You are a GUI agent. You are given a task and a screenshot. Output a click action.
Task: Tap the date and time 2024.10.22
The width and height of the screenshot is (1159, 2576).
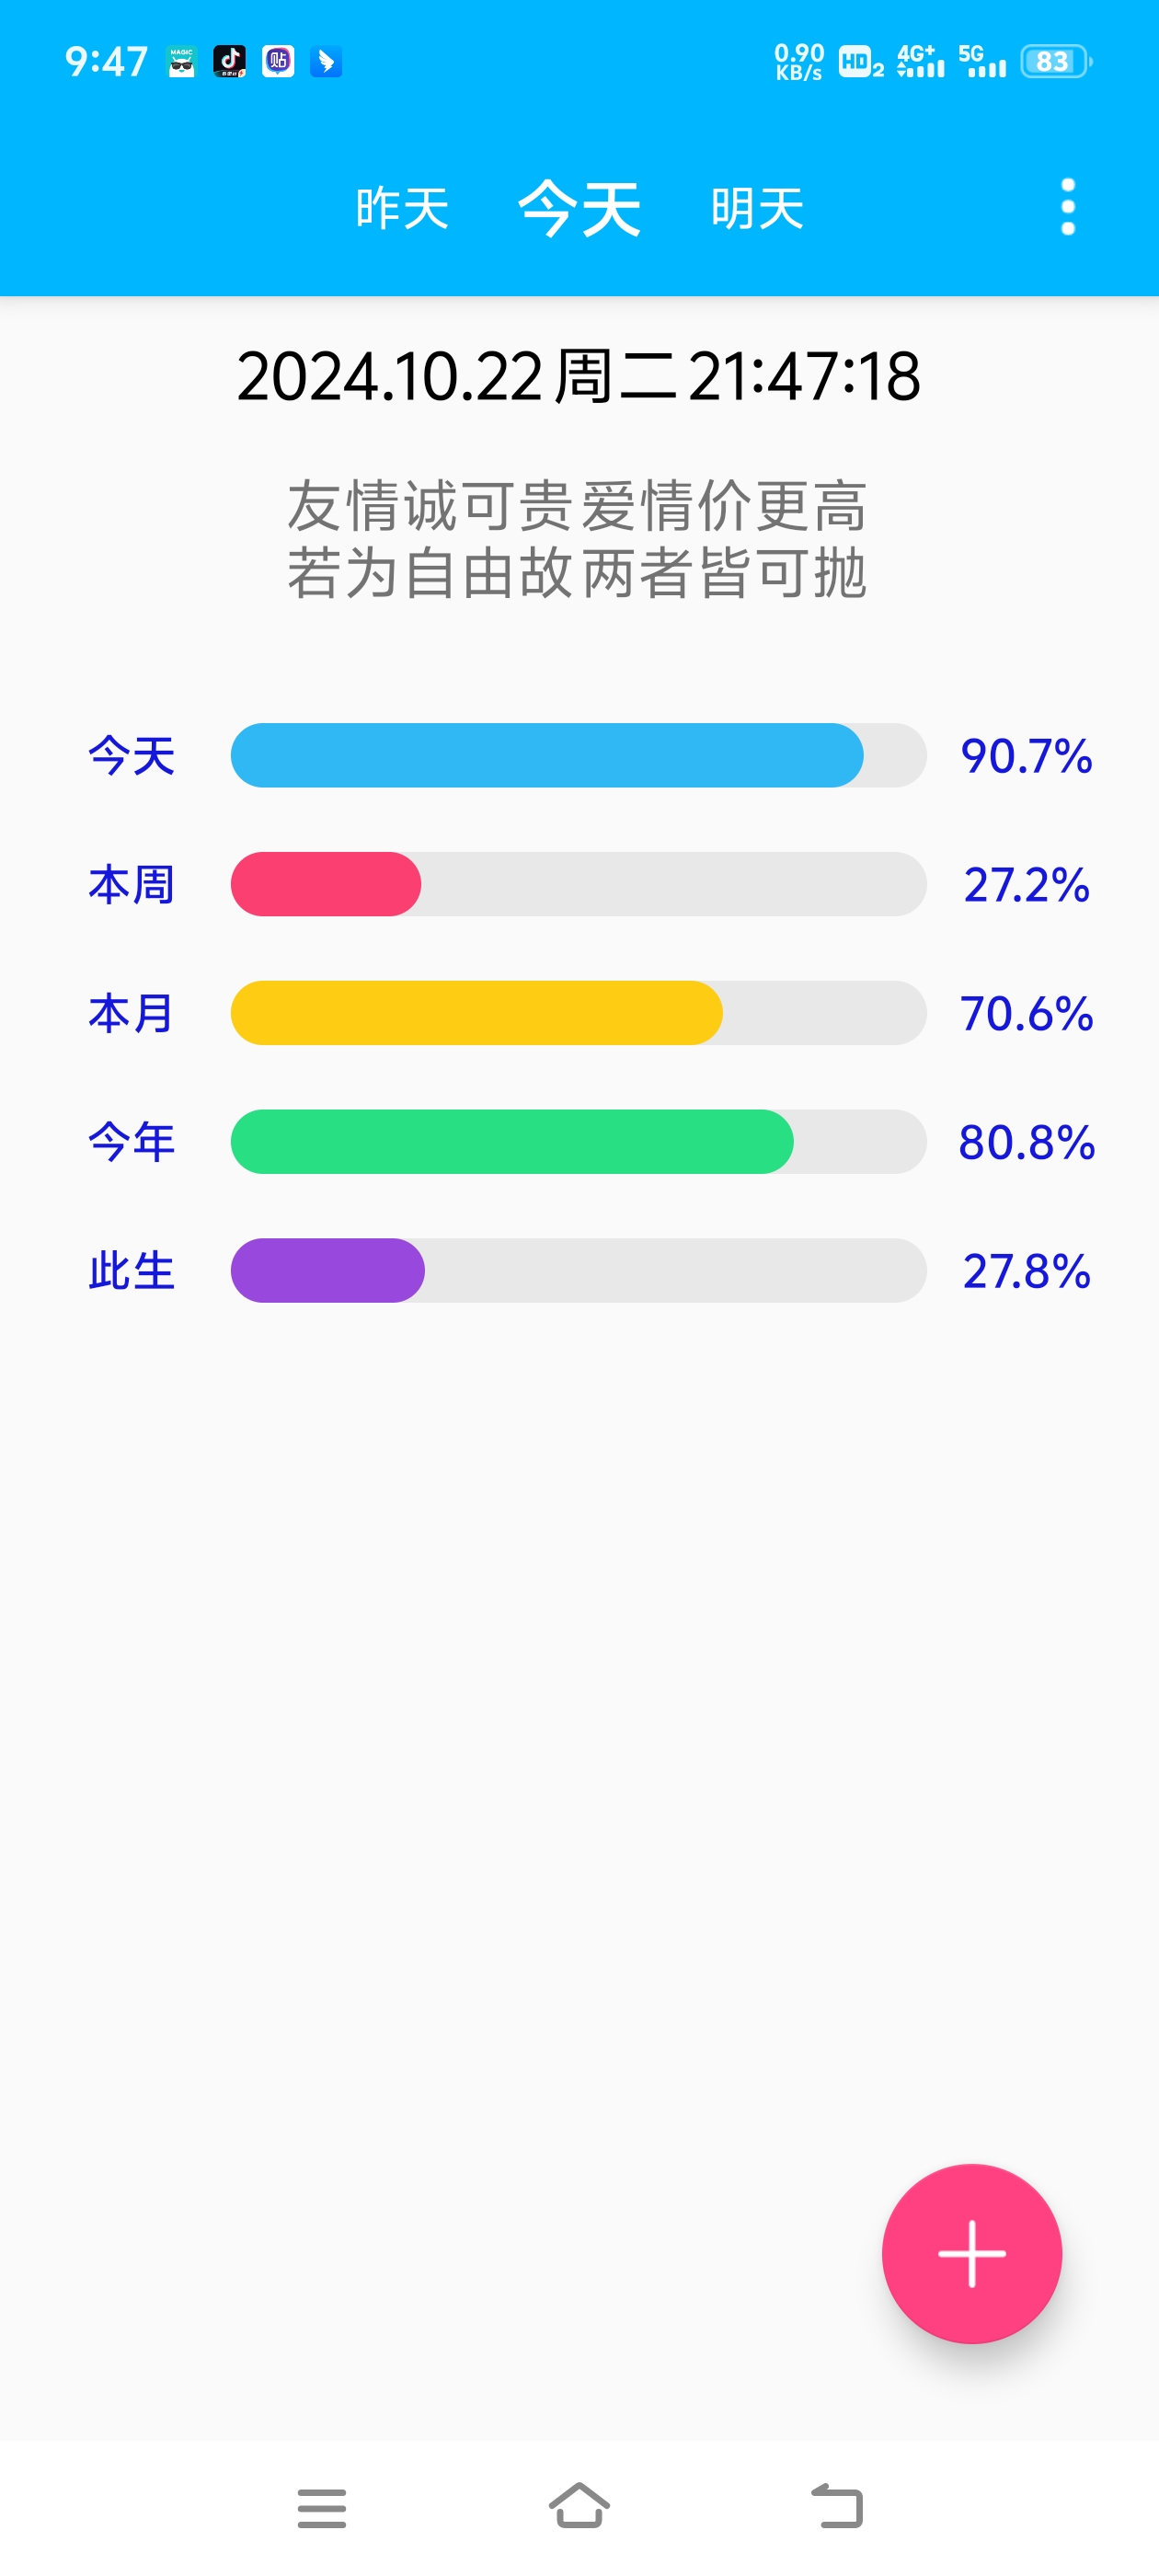tap(578, 377)
